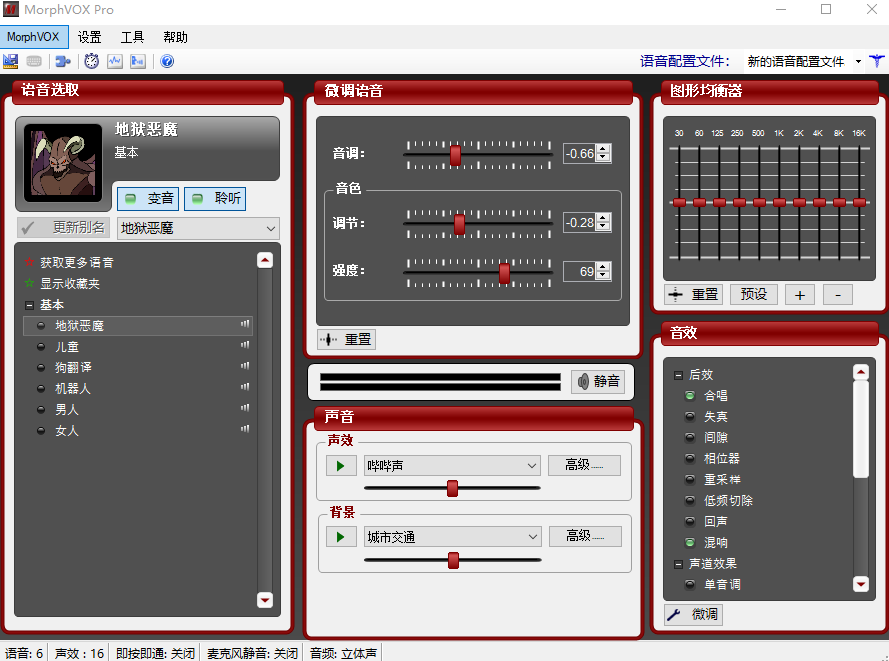
Task: Enable the 重采样 resample effect
Action: point(690,479)
